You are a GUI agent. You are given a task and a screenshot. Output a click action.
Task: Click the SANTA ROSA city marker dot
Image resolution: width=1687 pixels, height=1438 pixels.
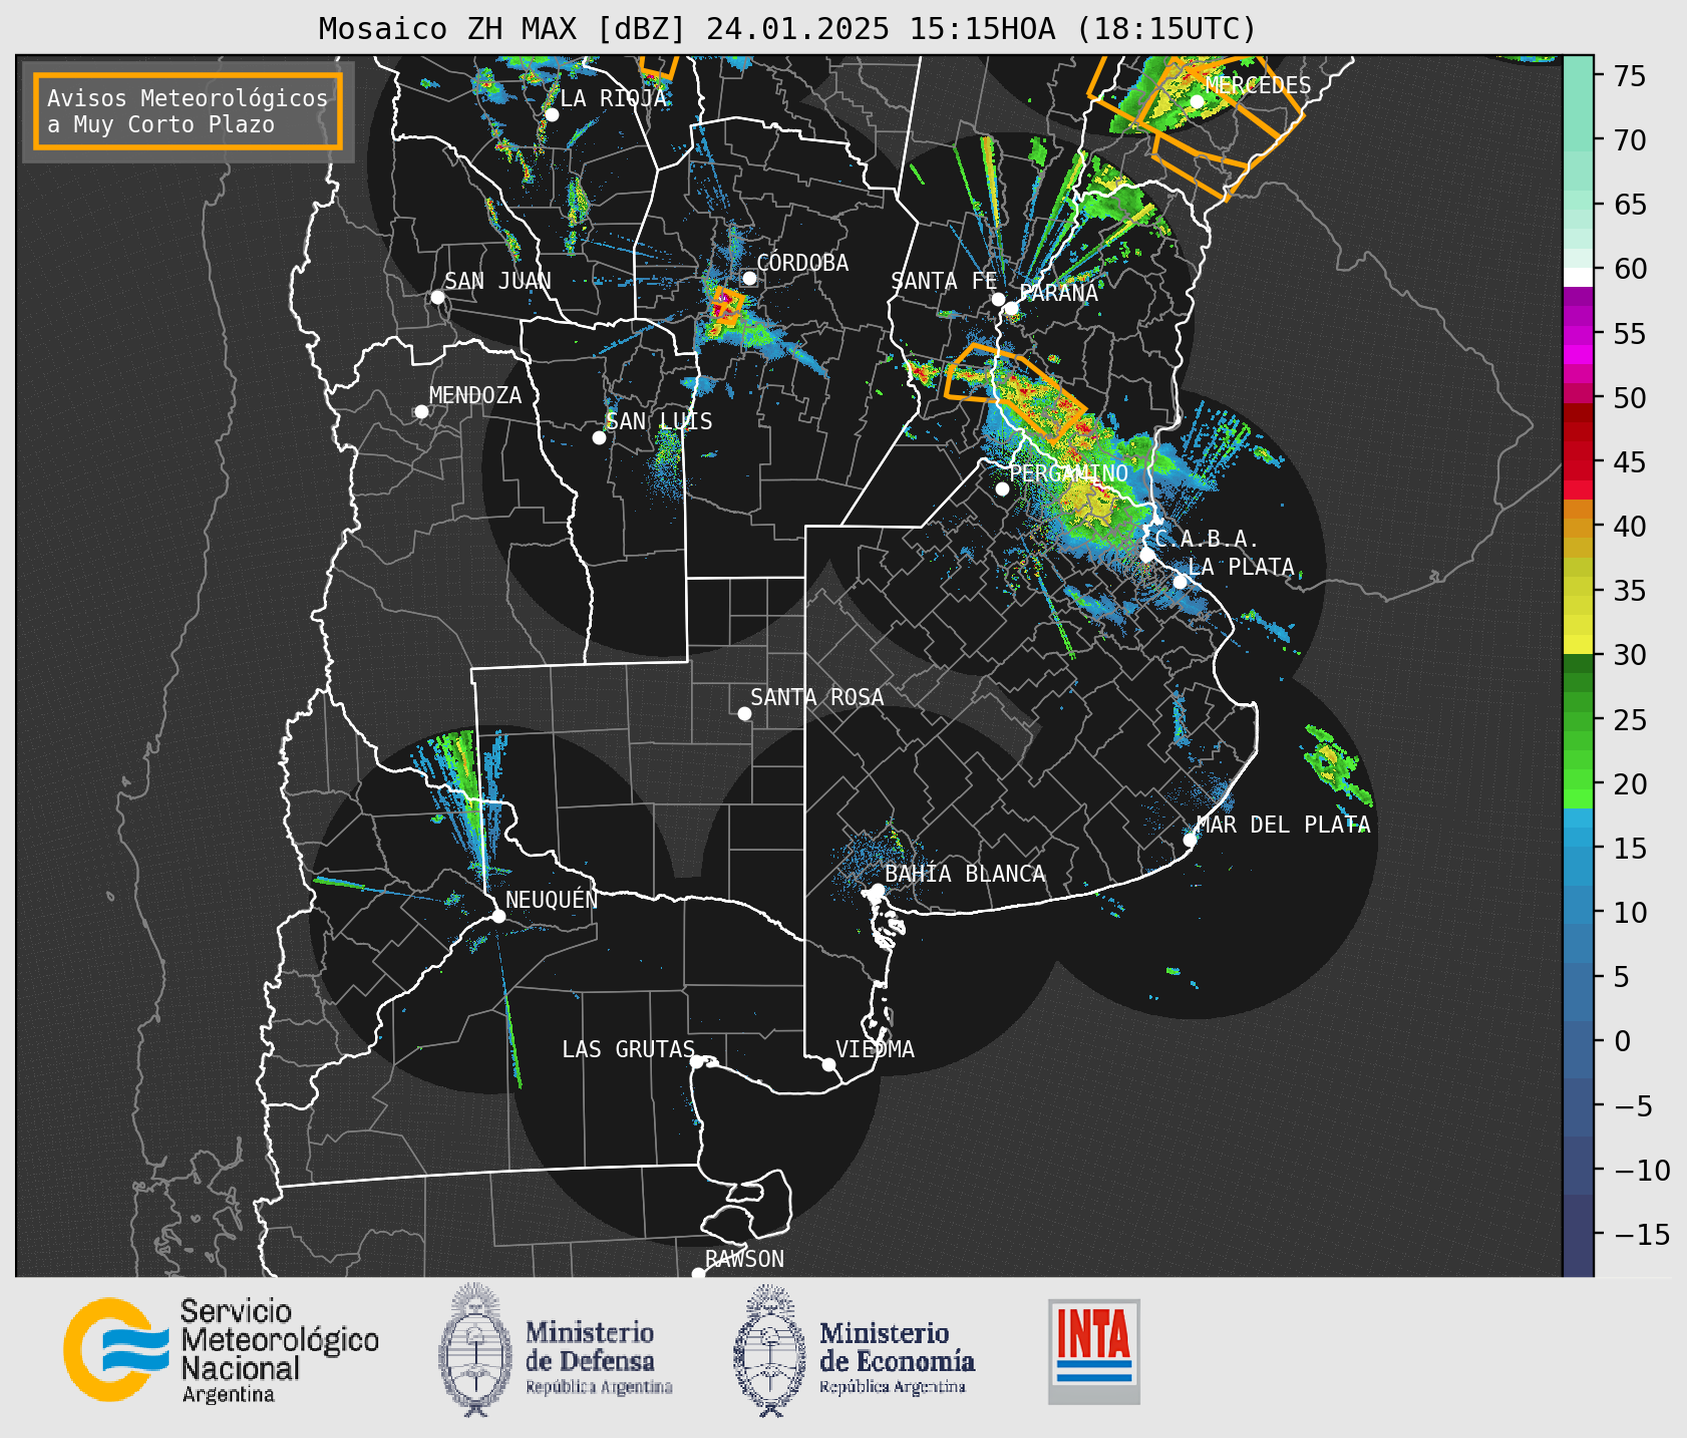click(x=744, y=714)
